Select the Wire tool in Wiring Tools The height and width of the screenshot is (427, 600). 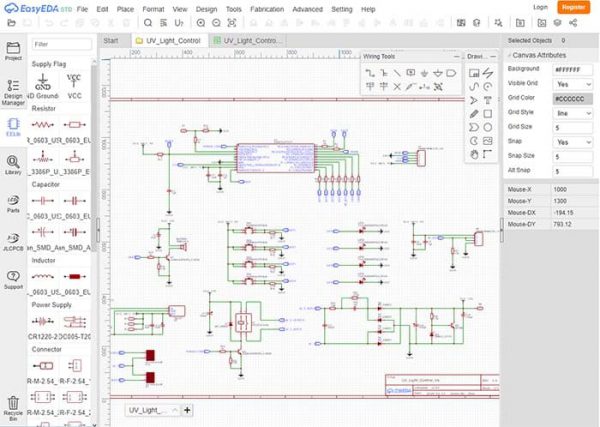click(372, 73)
